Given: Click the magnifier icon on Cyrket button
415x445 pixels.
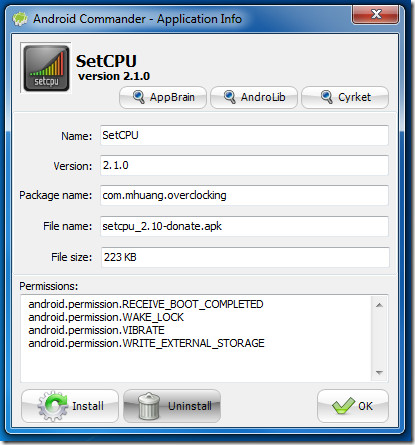Looking at the screenshot, I should tap(327, 97).
